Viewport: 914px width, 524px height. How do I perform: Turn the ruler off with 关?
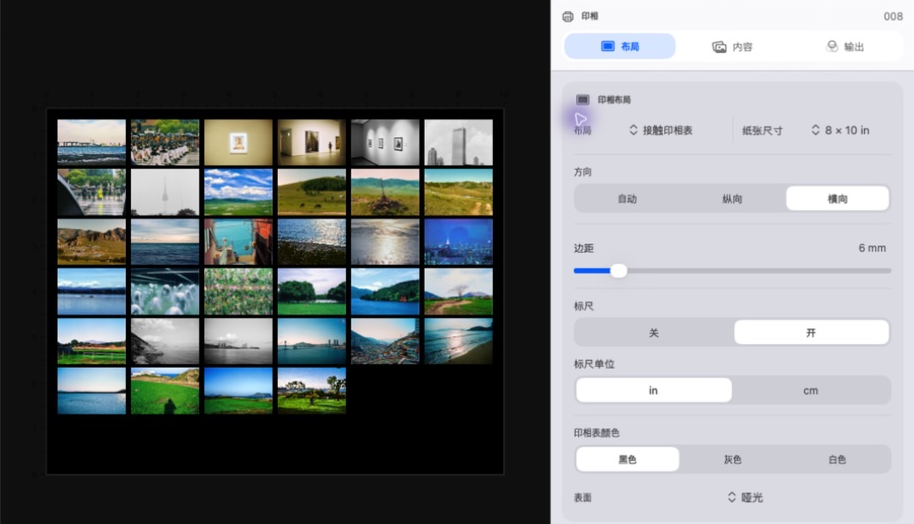tap(653, 333)
